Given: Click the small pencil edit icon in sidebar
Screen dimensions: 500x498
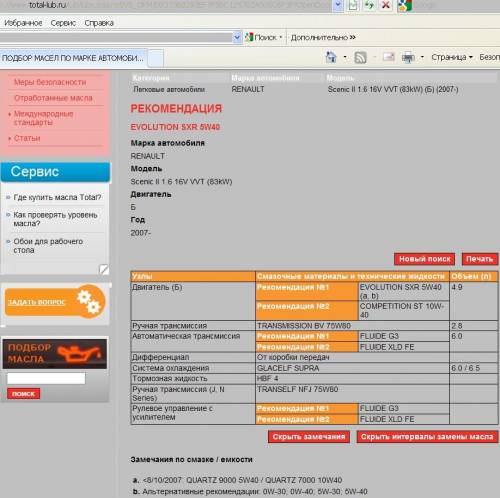Looking at the screenshot, I should click(x=104, y=269).
